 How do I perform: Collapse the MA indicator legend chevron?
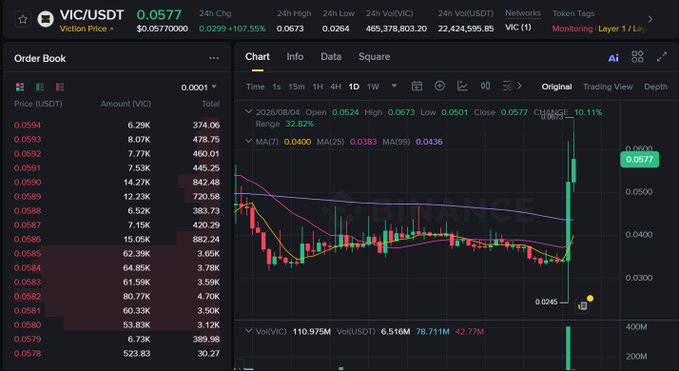(x=249, y=141)
